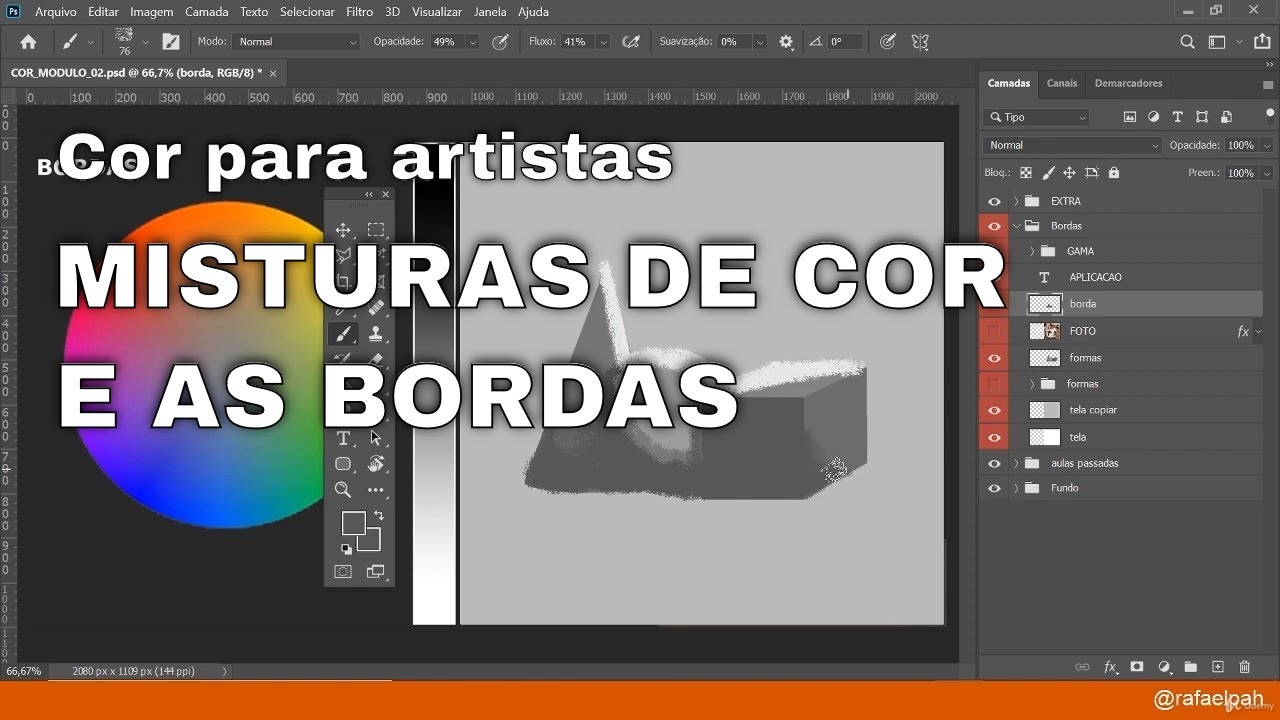Show the FOTO layer visibility box

[994, 331]
